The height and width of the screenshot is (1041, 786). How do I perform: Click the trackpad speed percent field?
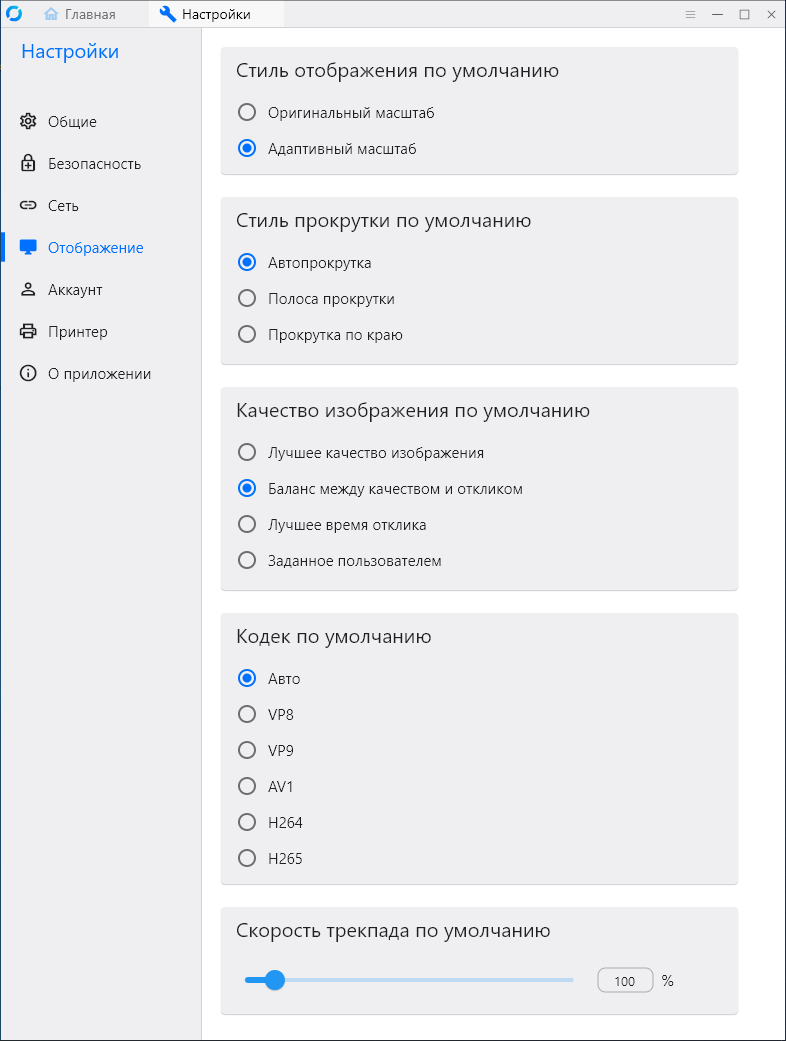[625, 981]
